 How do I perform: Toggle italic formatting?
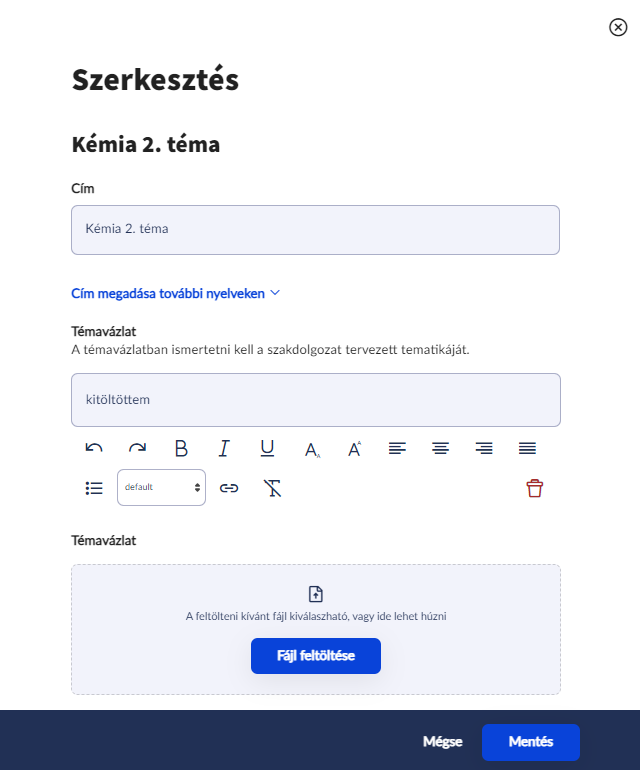(224, 448)
